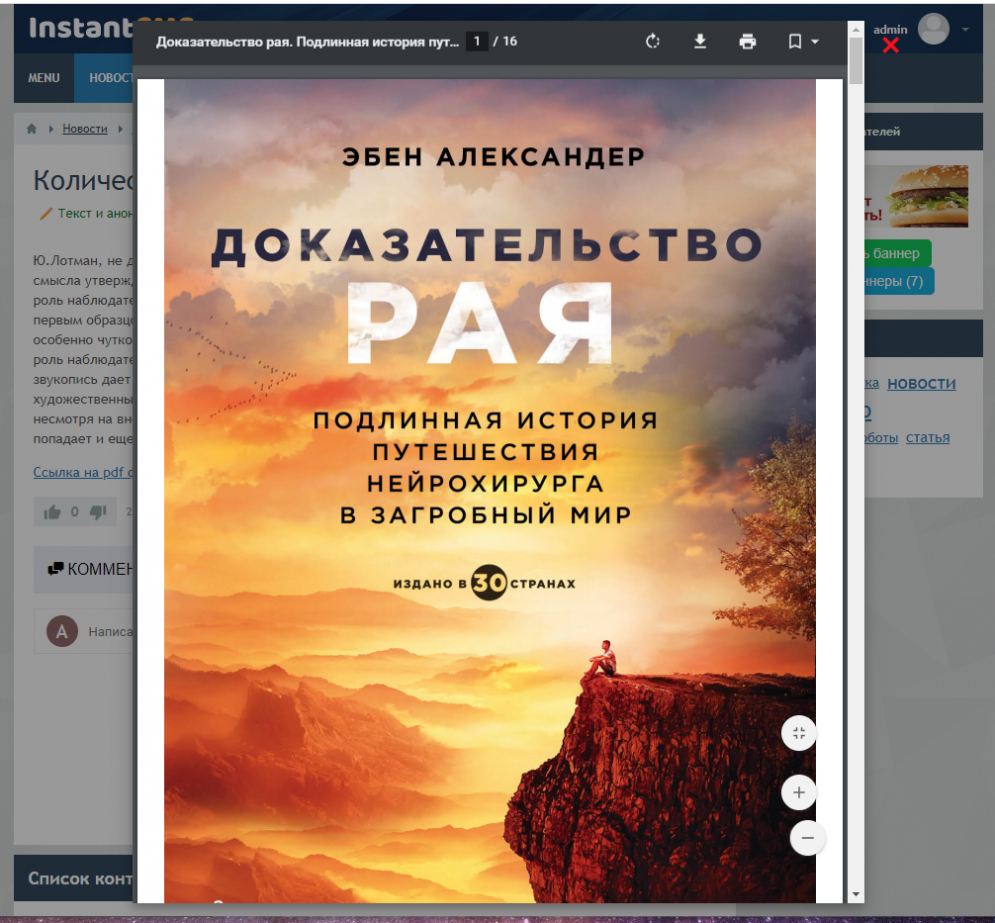Screen dimensions: 995x923
Task: Close the PDF popup with red X
Action: point(890,45)
